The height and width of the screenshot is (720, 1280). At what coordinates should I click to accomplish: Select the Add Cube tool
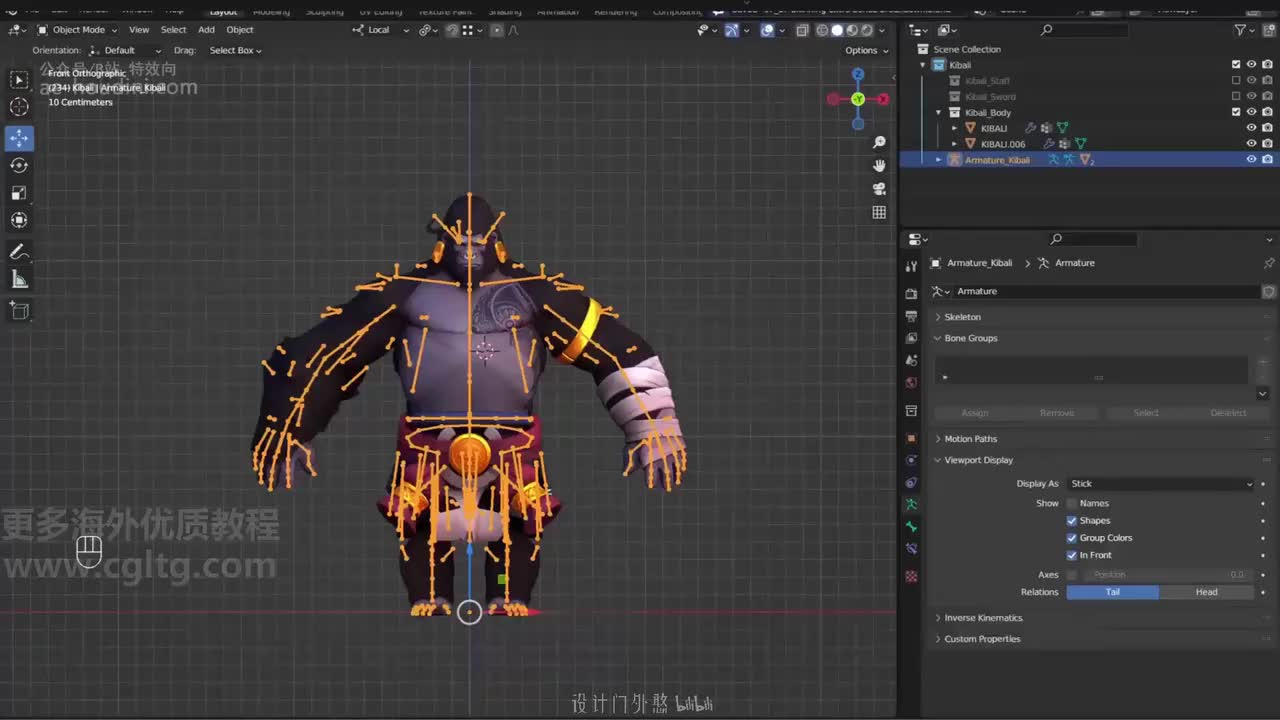click(x=19, y=311)
